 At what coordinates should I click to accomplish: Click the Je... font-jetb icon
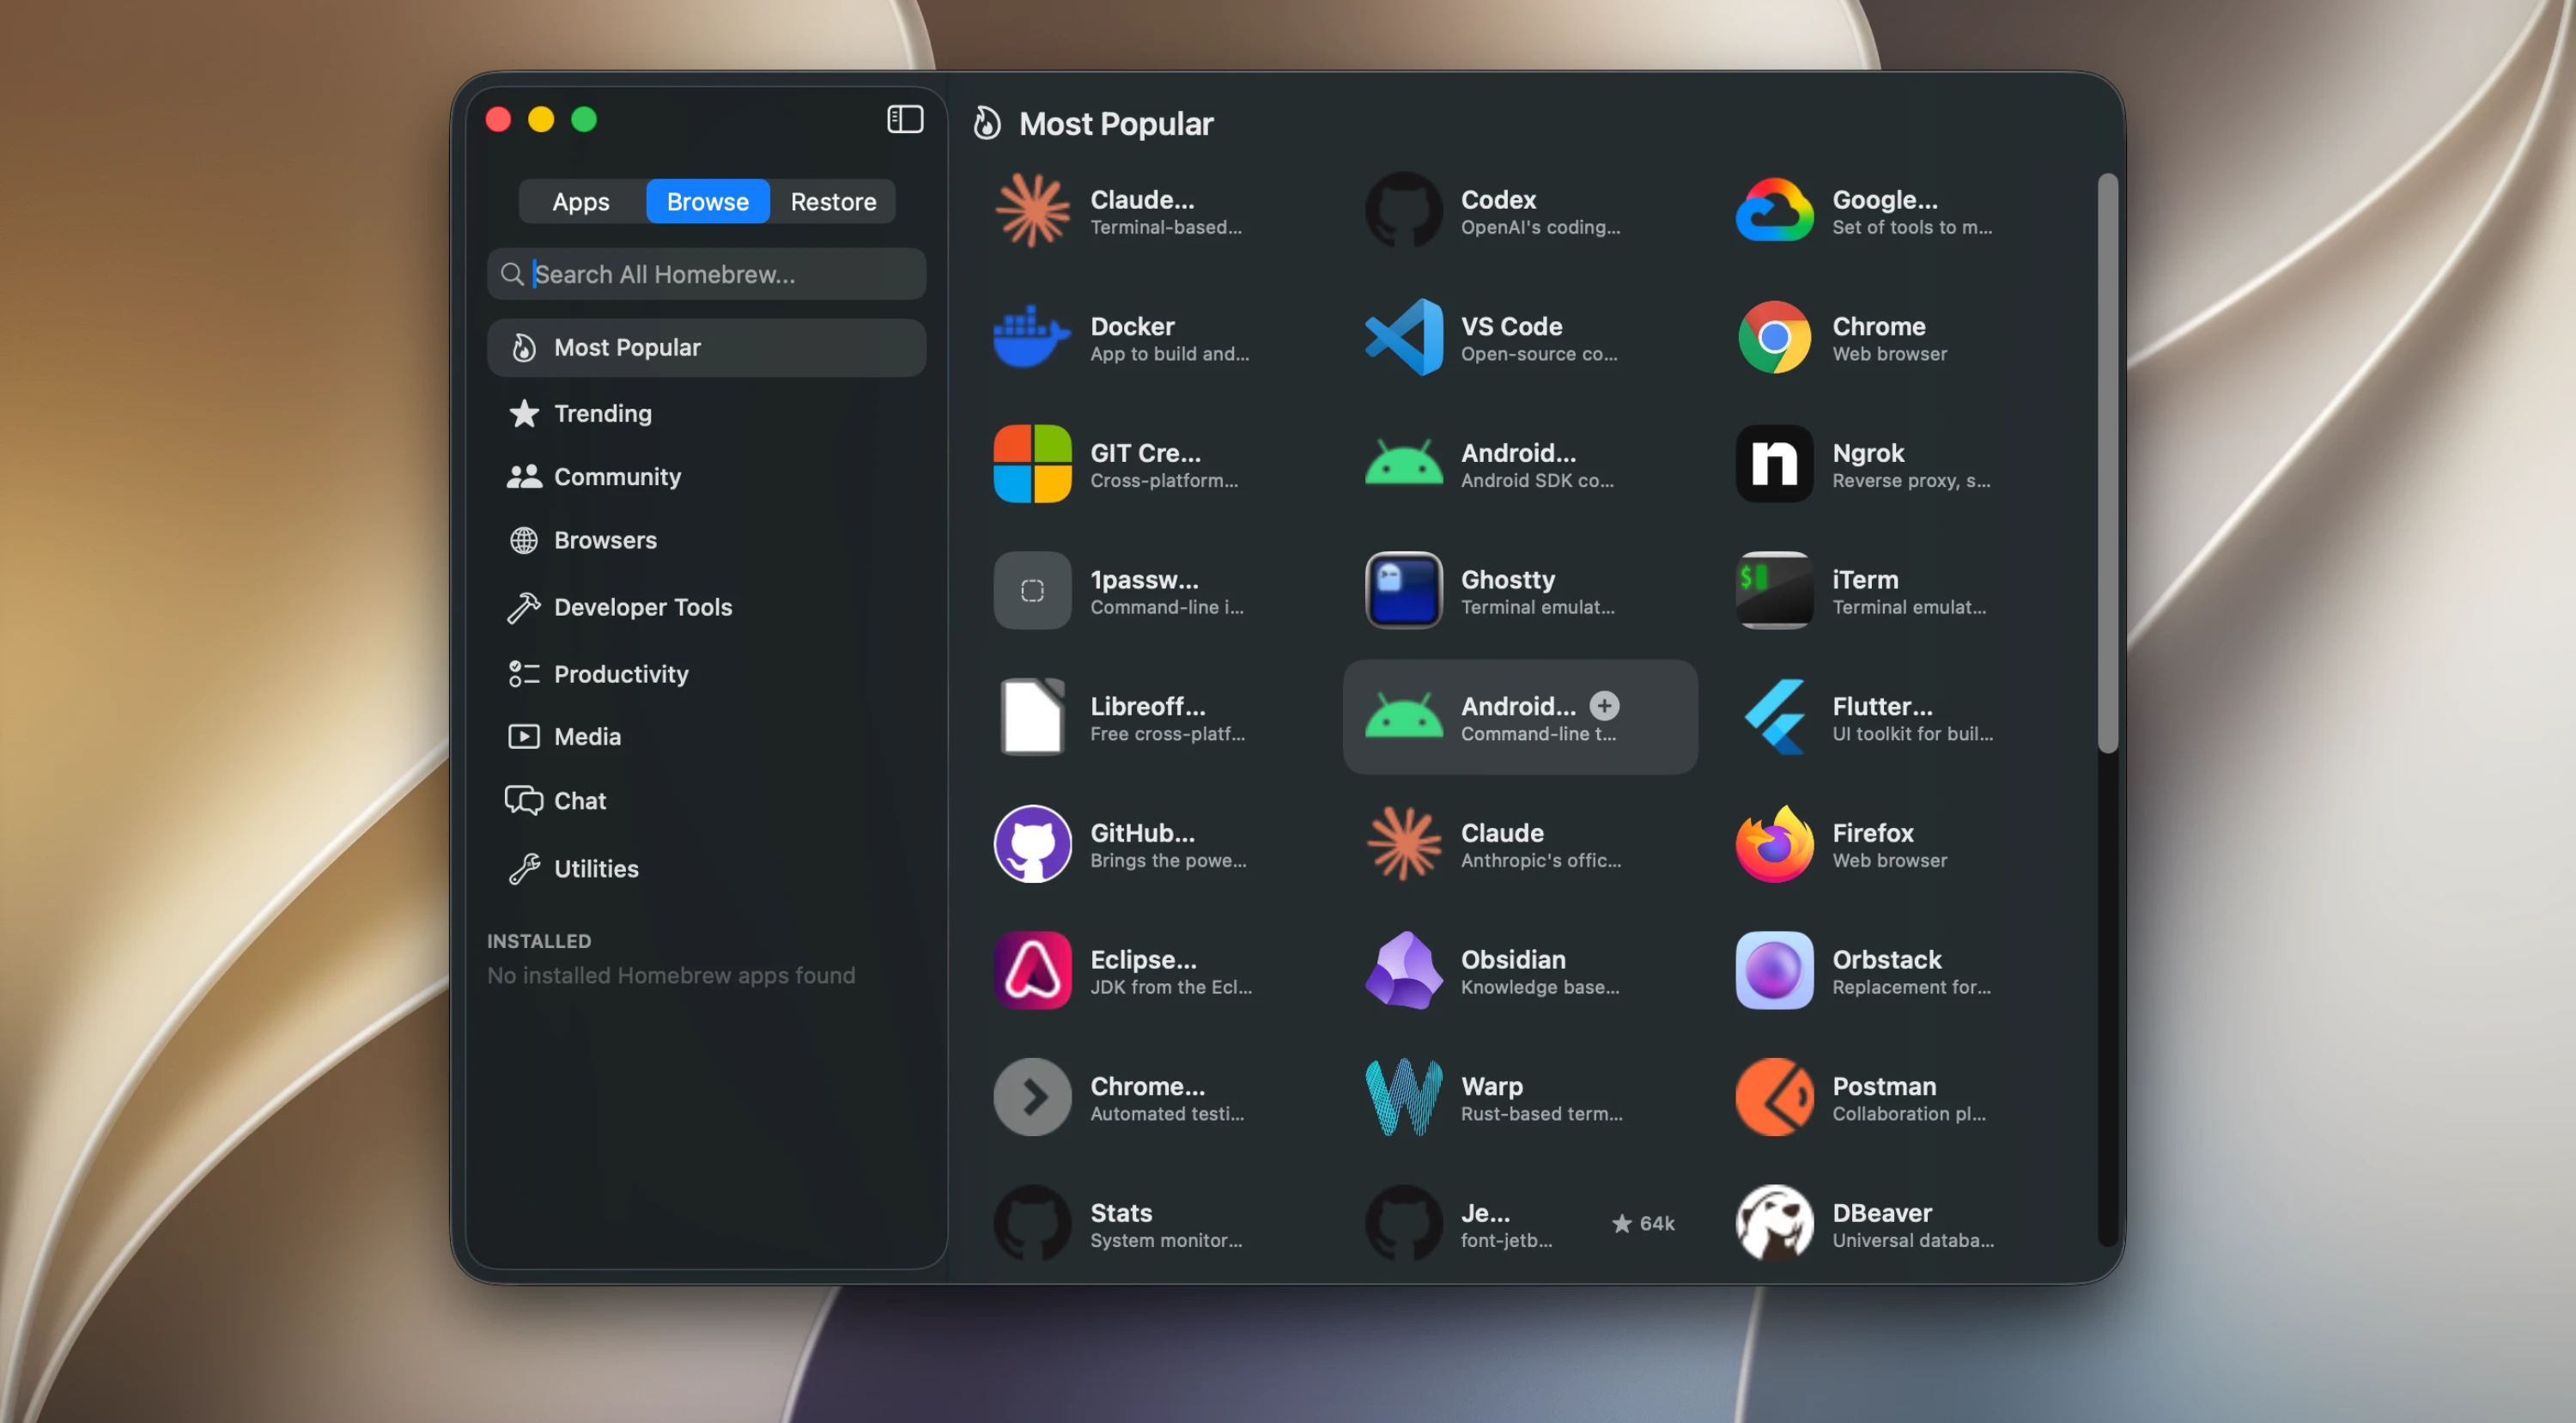tap(1403, 1224)
